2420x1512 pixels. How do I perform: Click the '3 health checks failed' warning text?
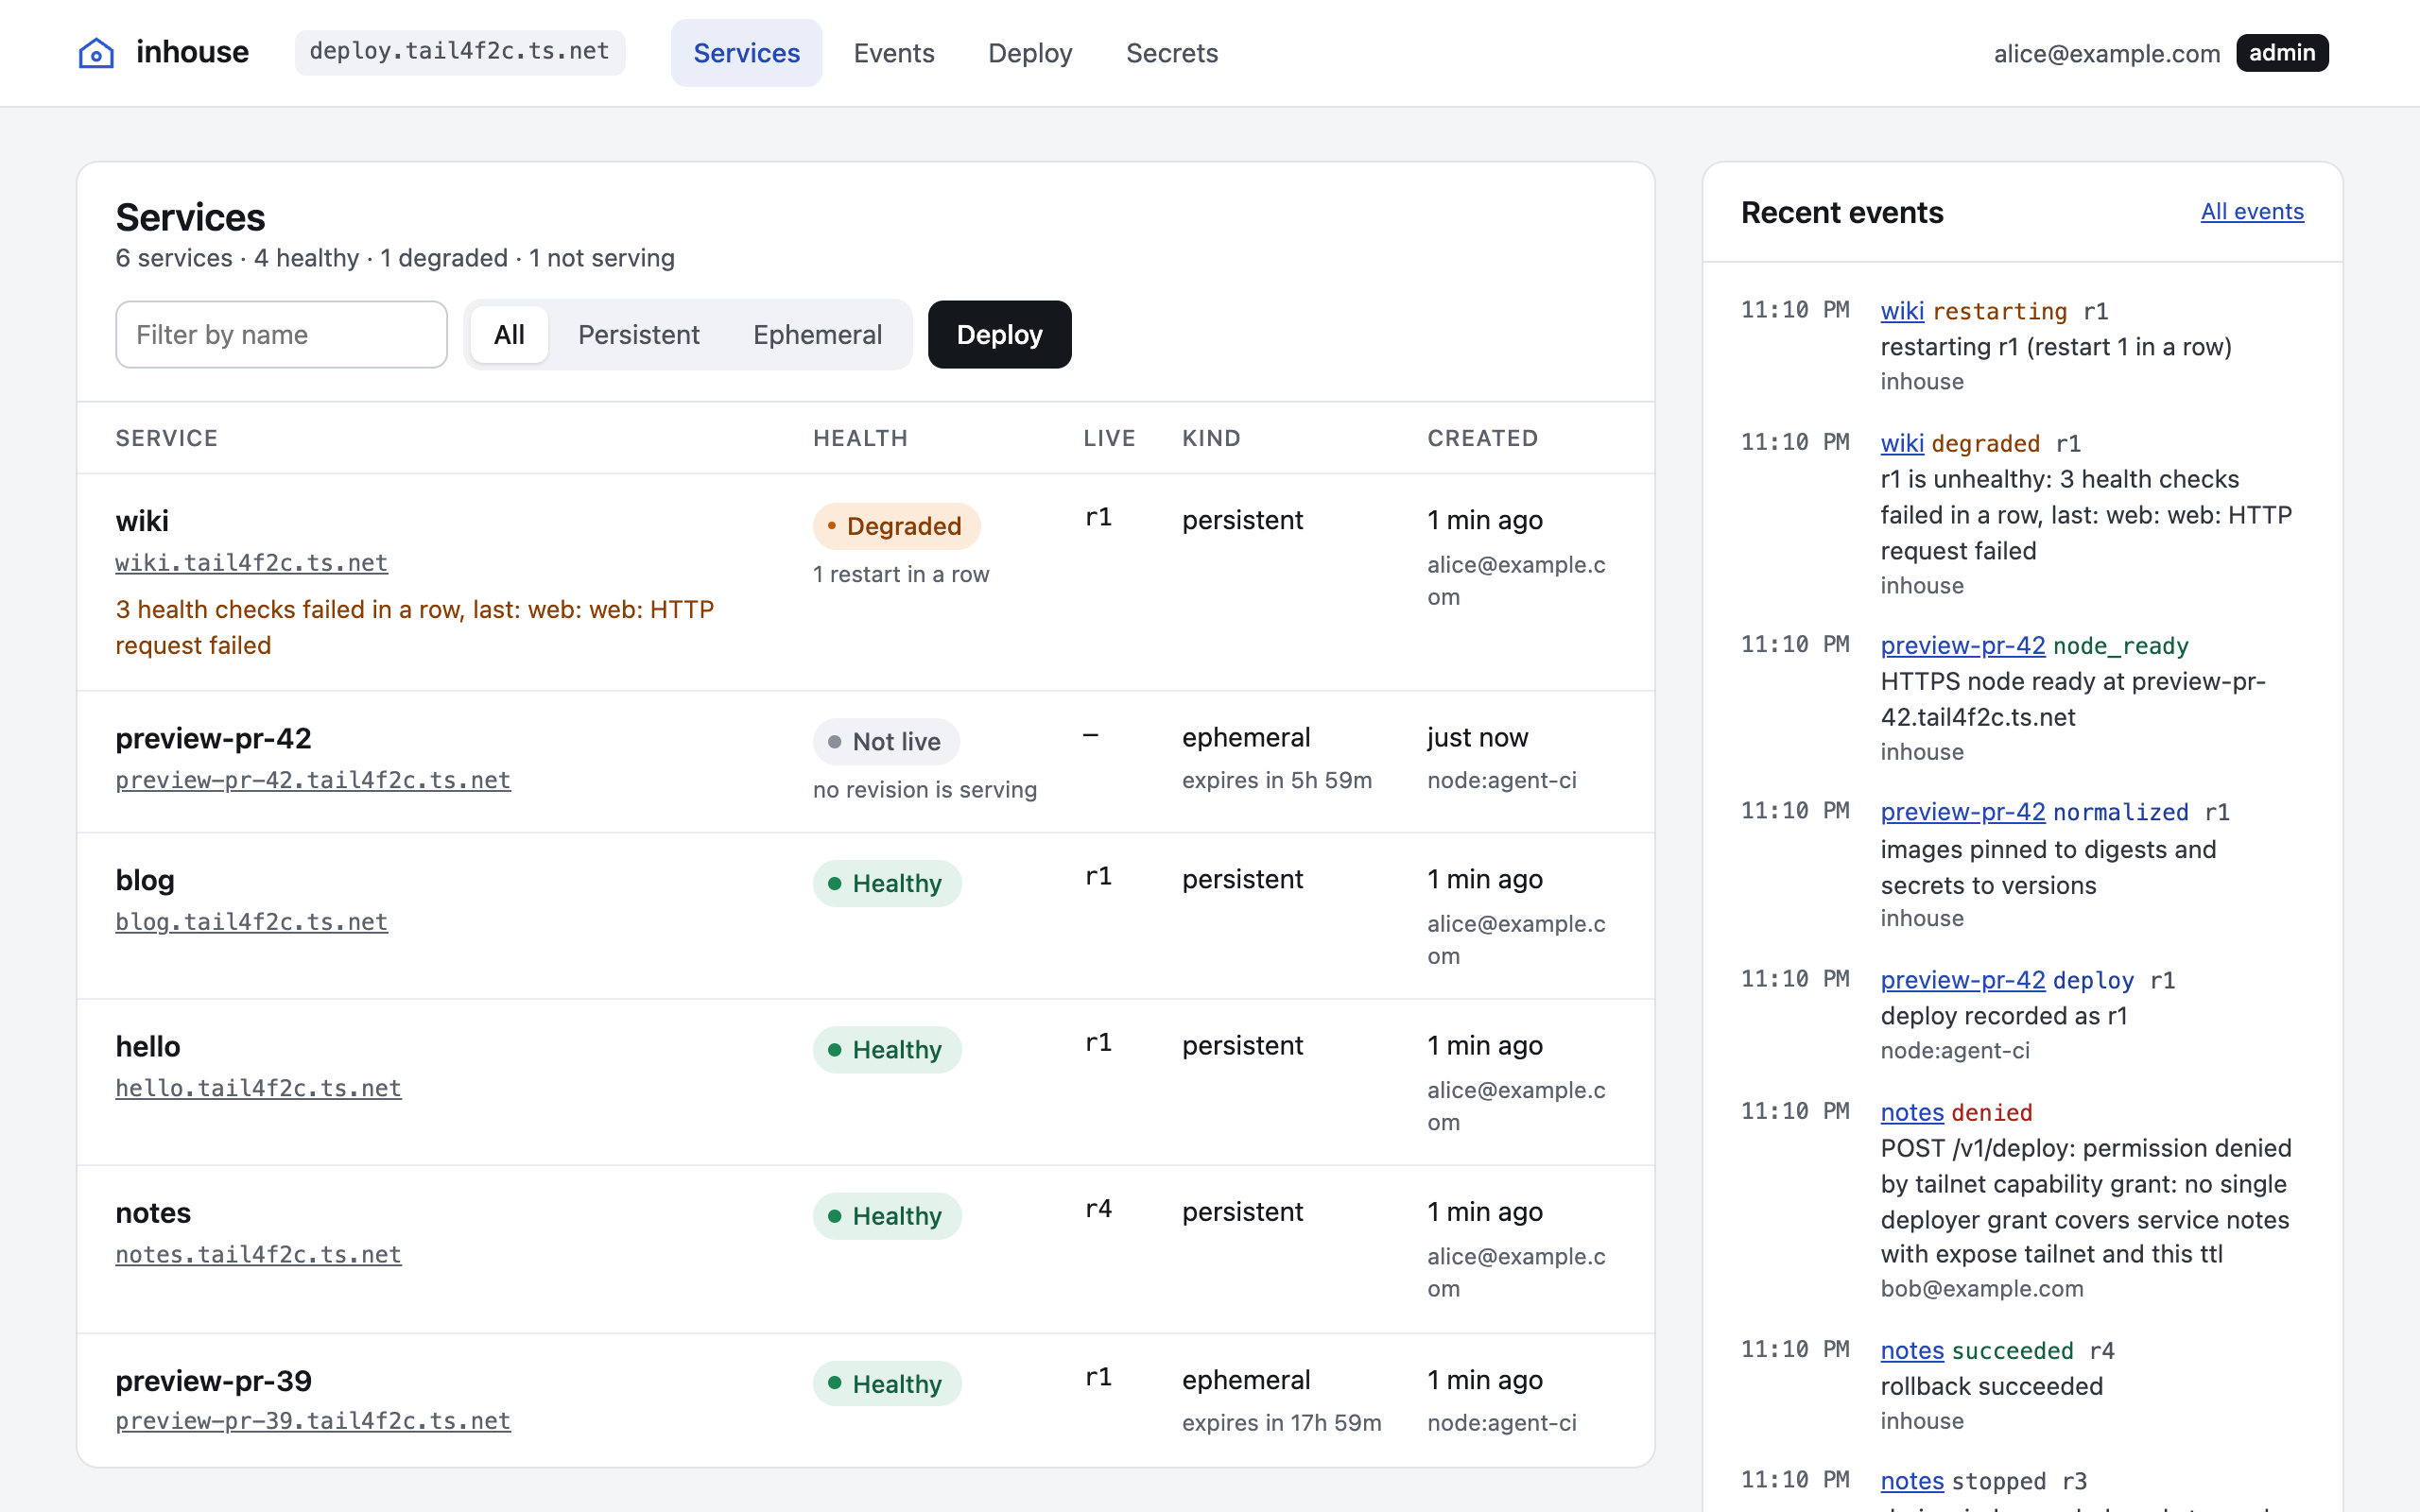click(414, 628)
